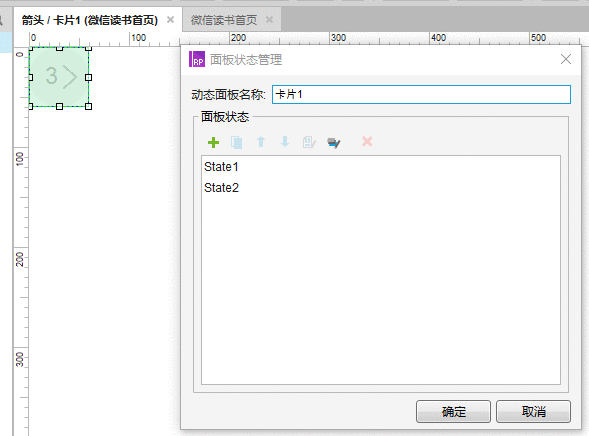Click the edit all states icon
The width and height of the screenshot is (589, 436).
tap(334, 143)
